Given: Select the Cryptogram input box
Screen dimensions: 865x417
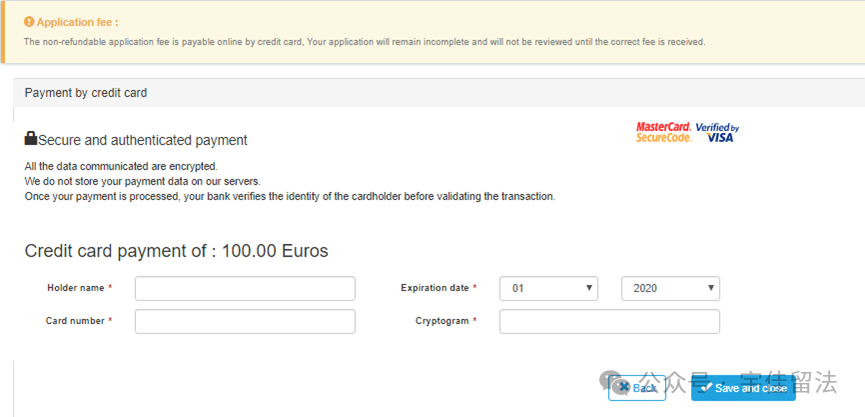Looking at the screenshot, I should pyautogui.click(x=609, y=321).
